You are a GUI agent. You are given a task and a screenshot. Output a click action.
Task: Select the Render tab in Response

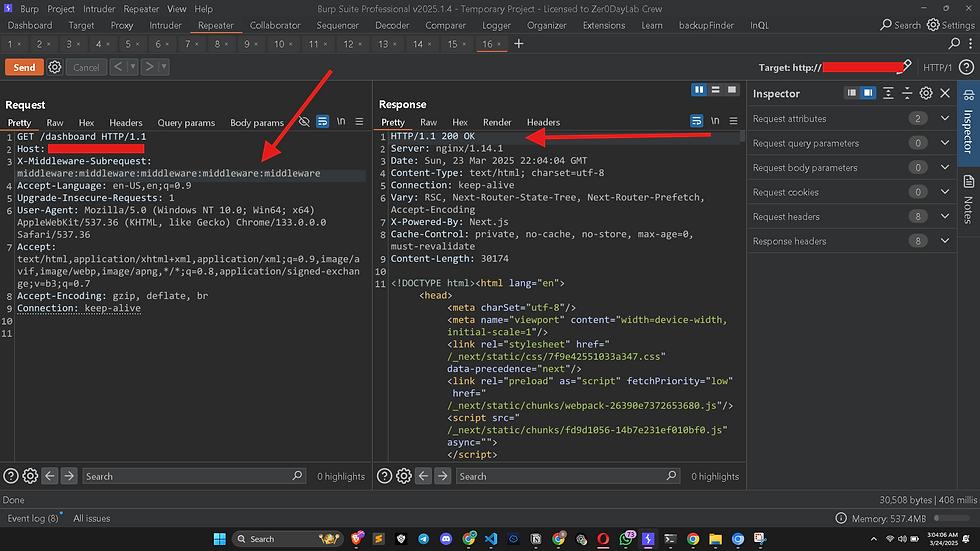pos(497,122)
